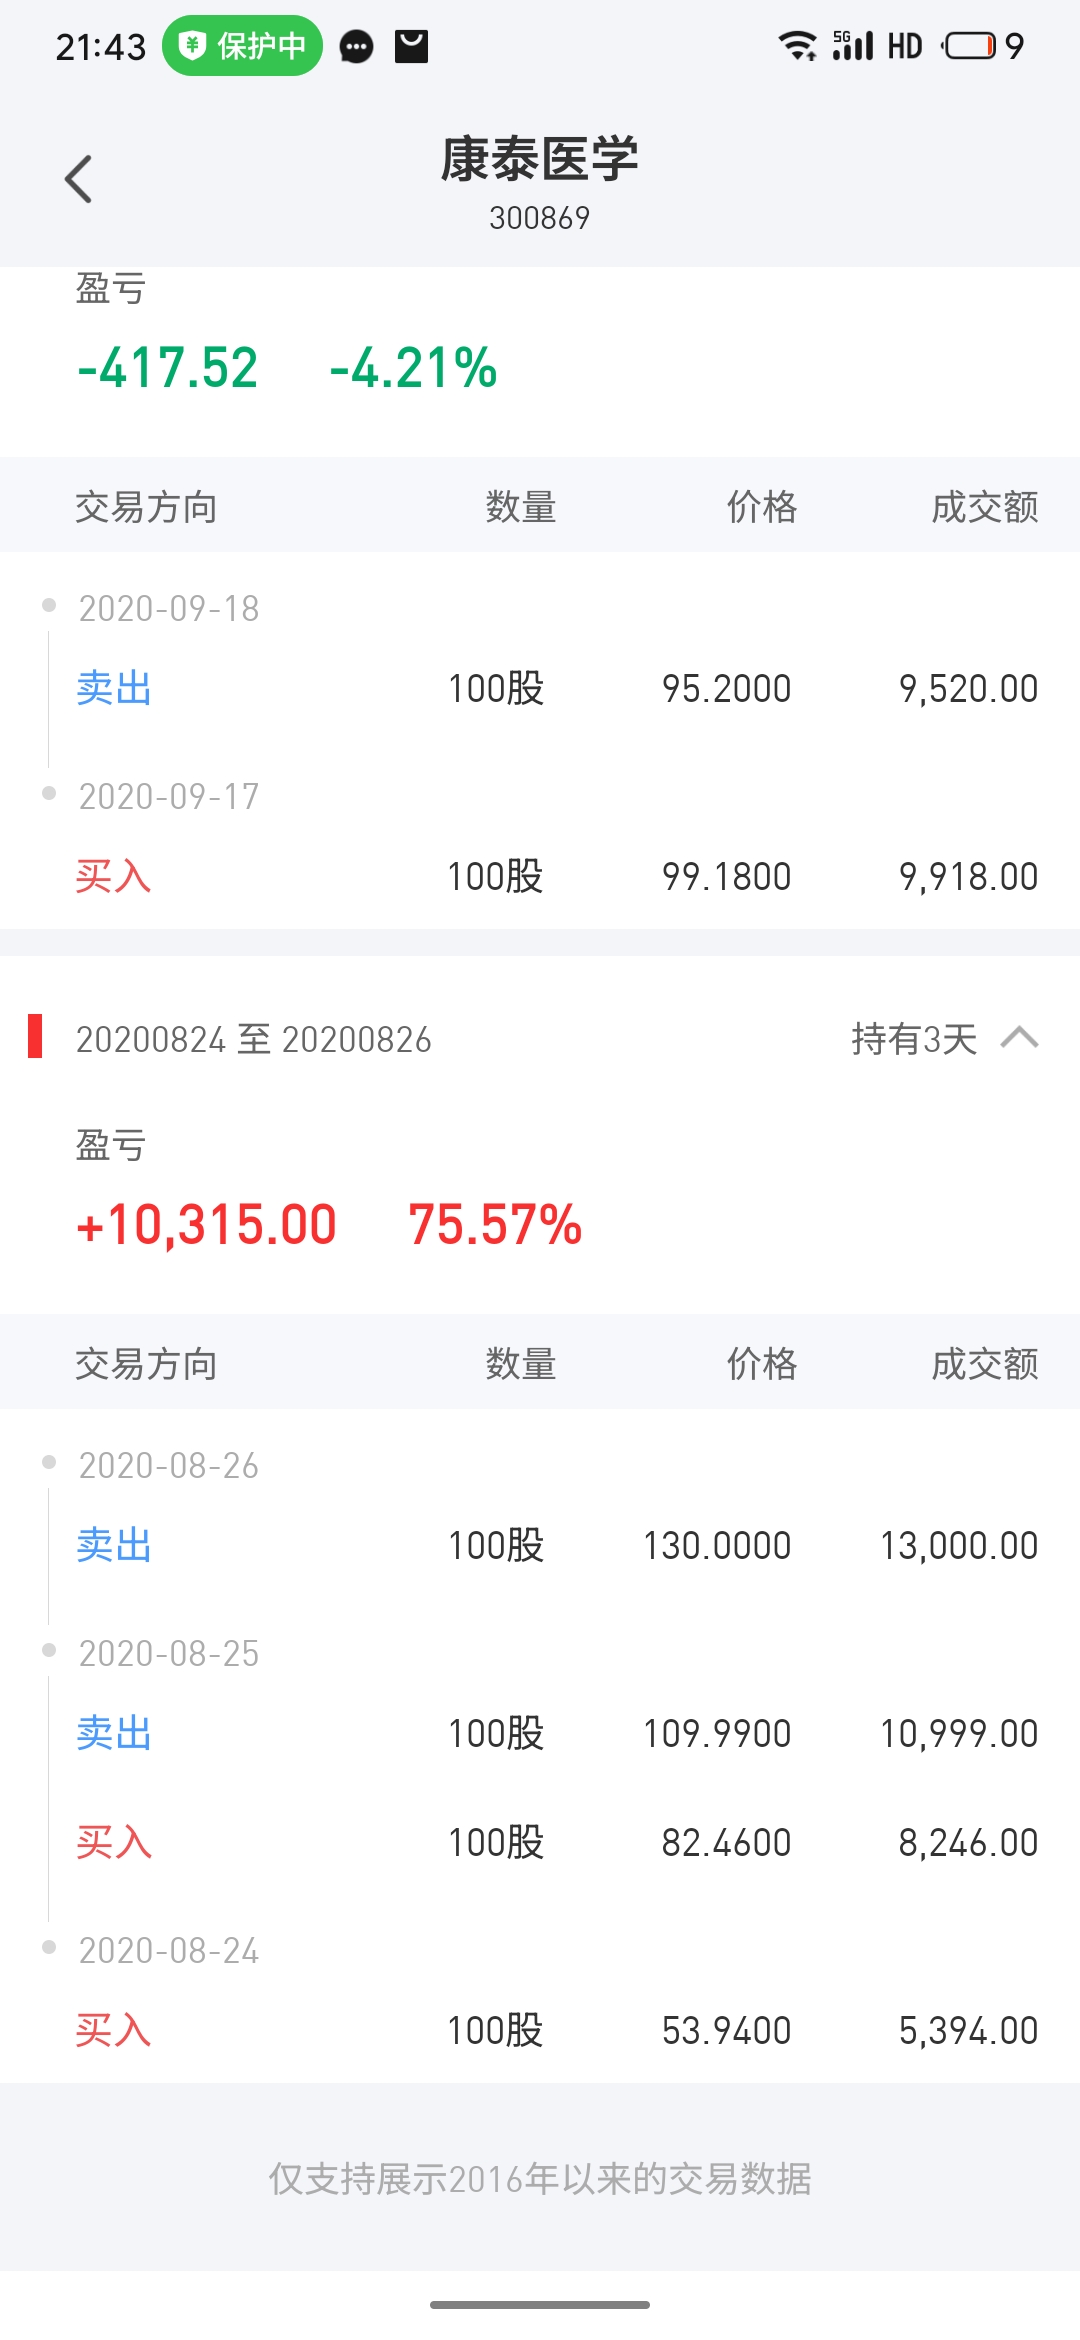Select the 2020-09-18 卖出 trade row

540,689
